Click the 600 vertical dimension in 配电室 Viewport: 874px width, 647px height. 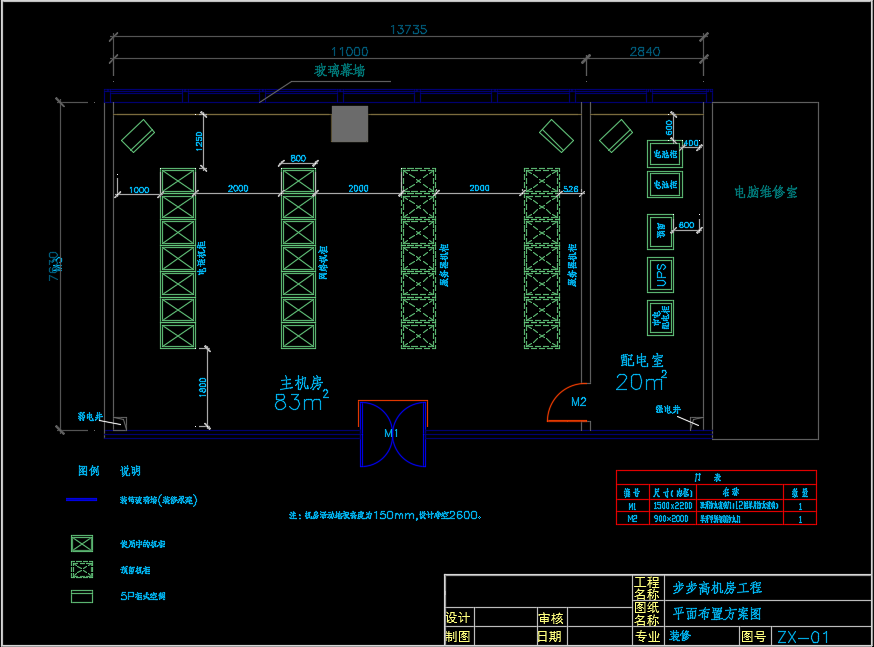[x=669, y=128]
